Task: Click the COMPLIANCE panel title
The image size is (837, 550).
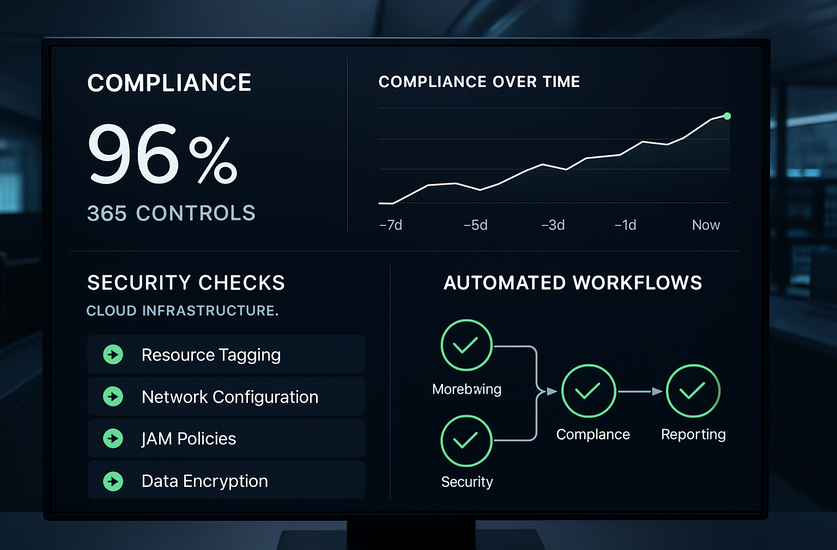Action: [169, 83]
